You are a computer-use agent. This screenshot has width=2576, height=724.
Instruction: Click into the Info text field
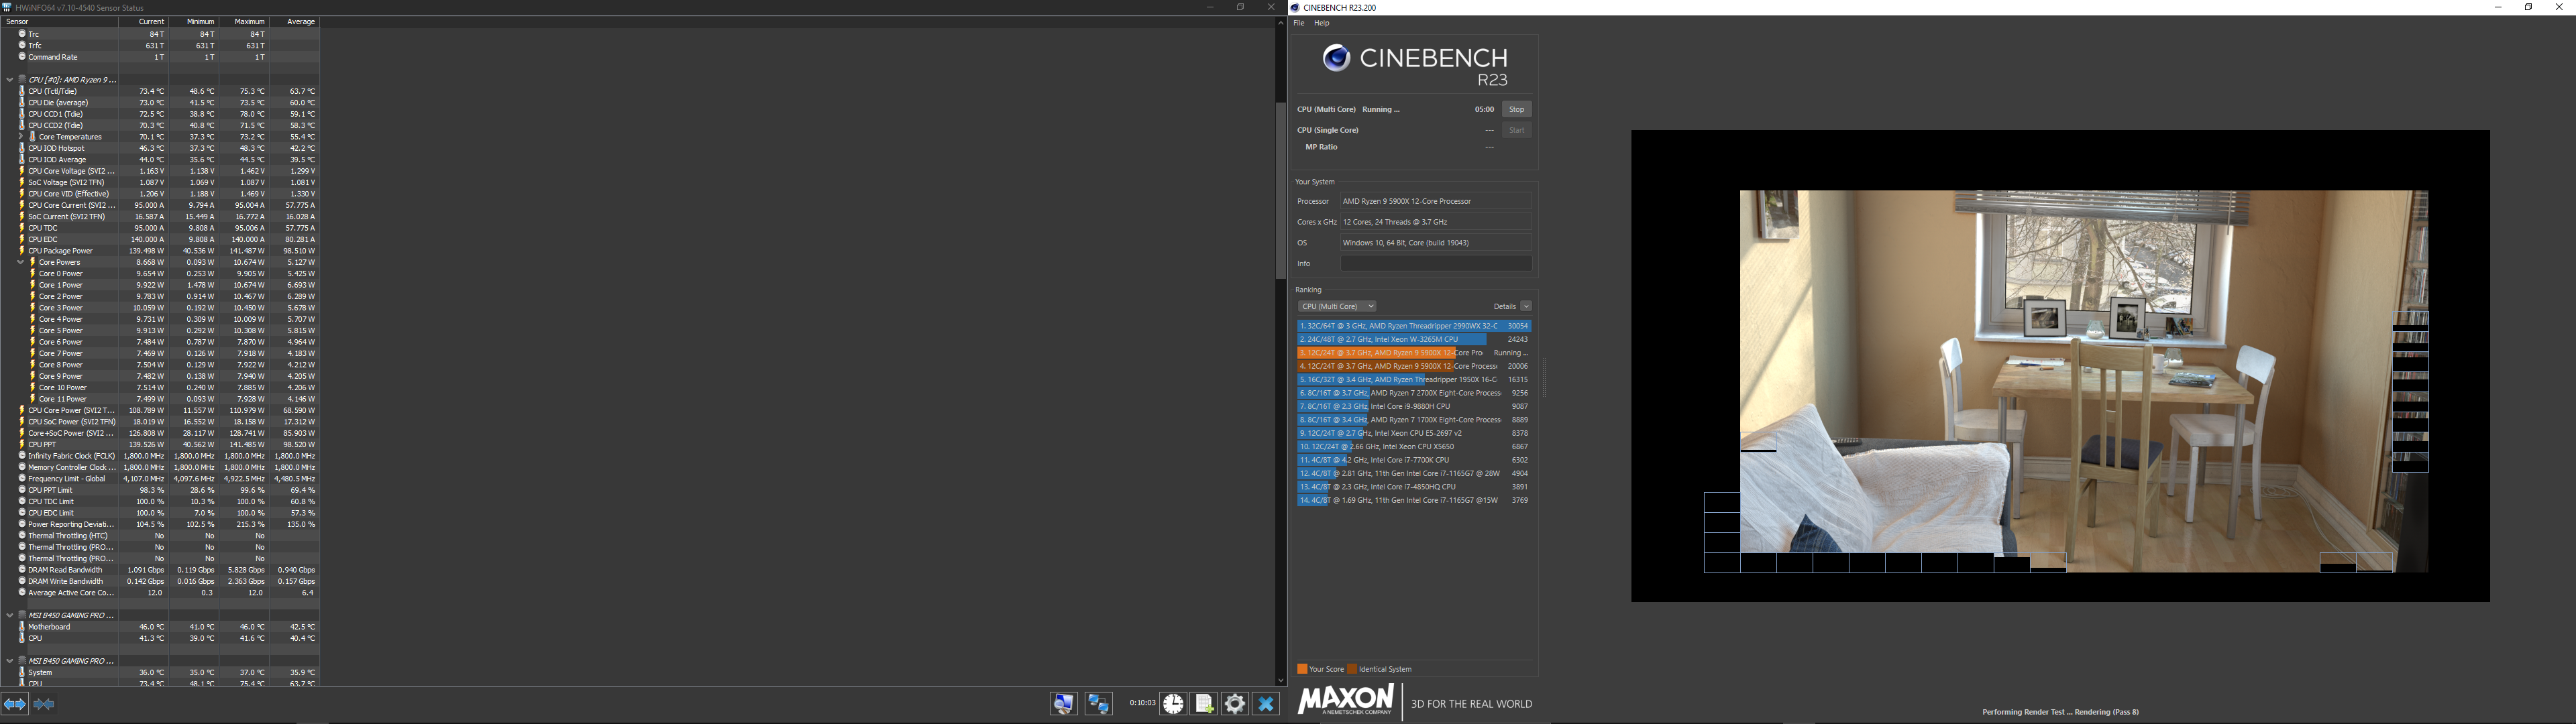(1435, 263)
